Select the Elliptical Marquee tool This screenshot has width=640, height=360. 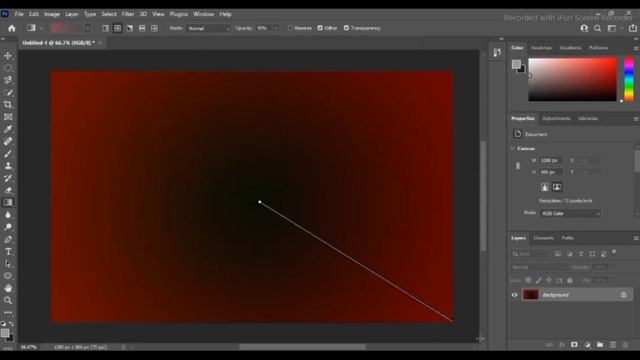[8, 68]
